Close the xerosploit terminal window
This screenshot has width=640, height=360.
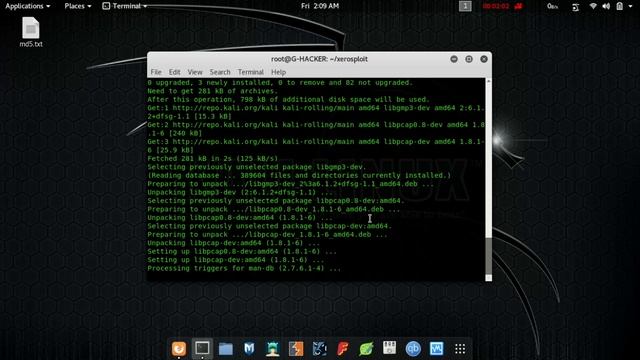[484, 59]
